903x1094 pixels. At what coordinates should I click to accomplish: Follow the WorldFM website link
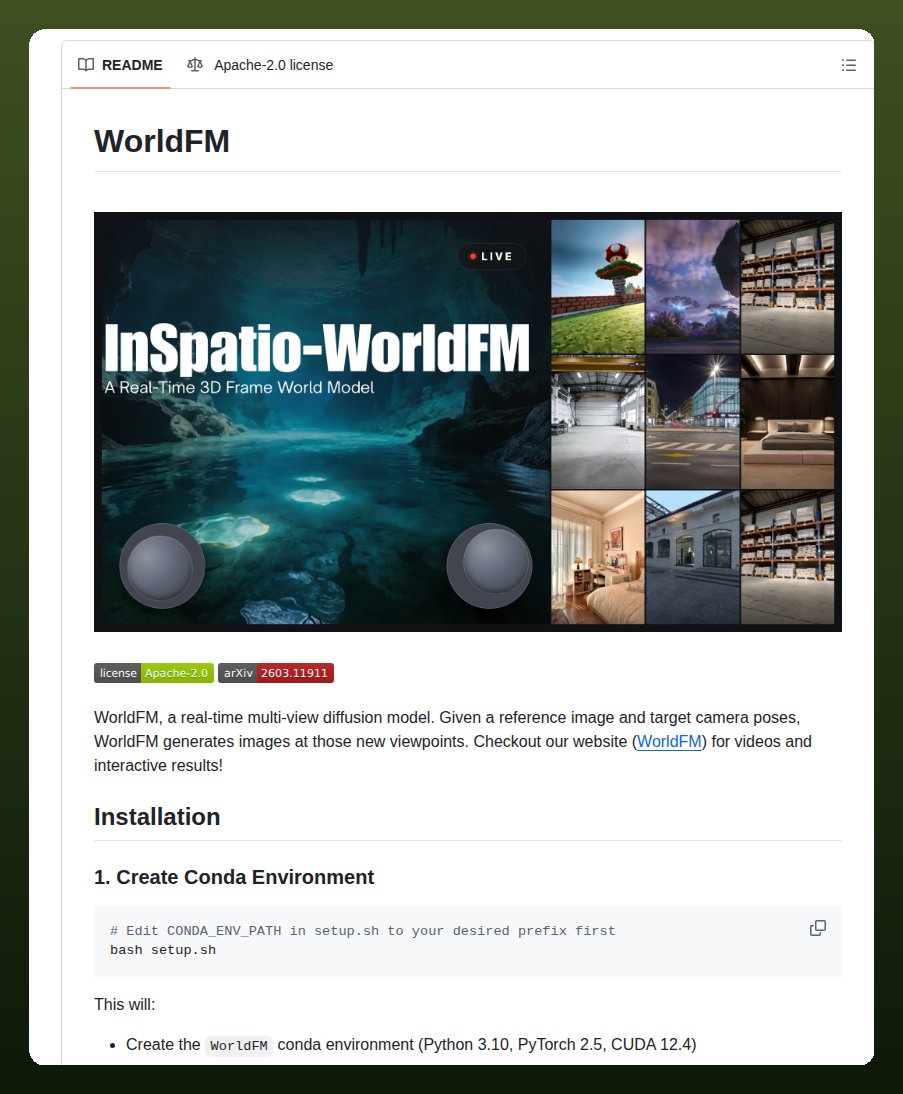click(669, 741)
